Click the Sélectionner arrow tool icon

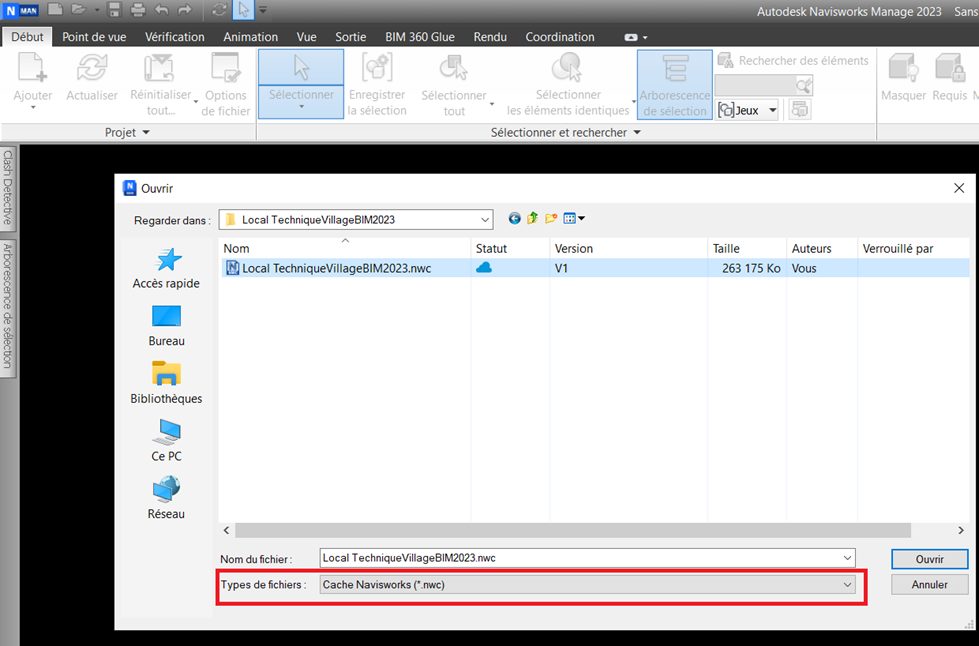click(302, 67)
